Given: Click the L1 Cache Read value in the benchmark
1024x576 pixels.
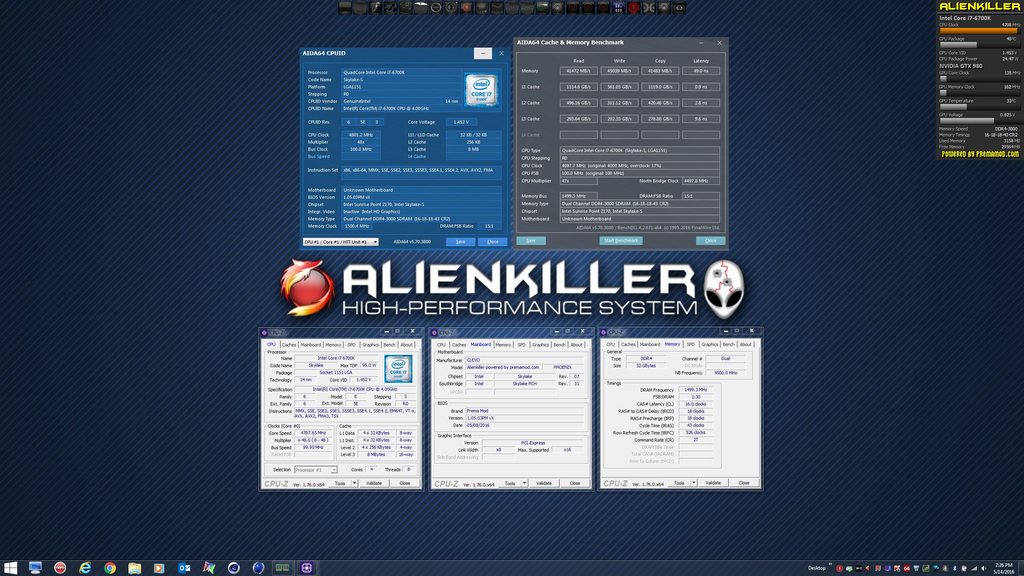Looking at the screenshot, I should pos(579,87).
